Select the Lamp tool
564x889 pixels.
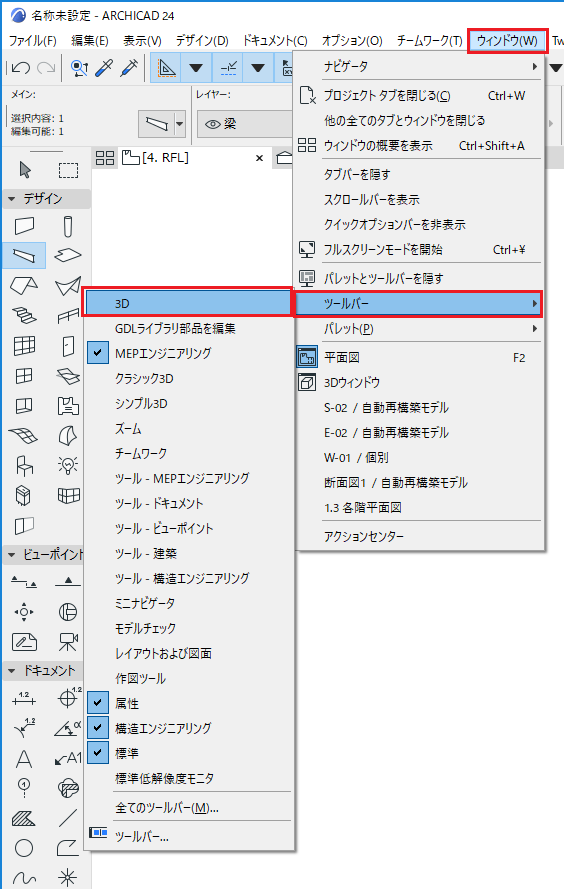pyautogui.click(x=68, y=465)
